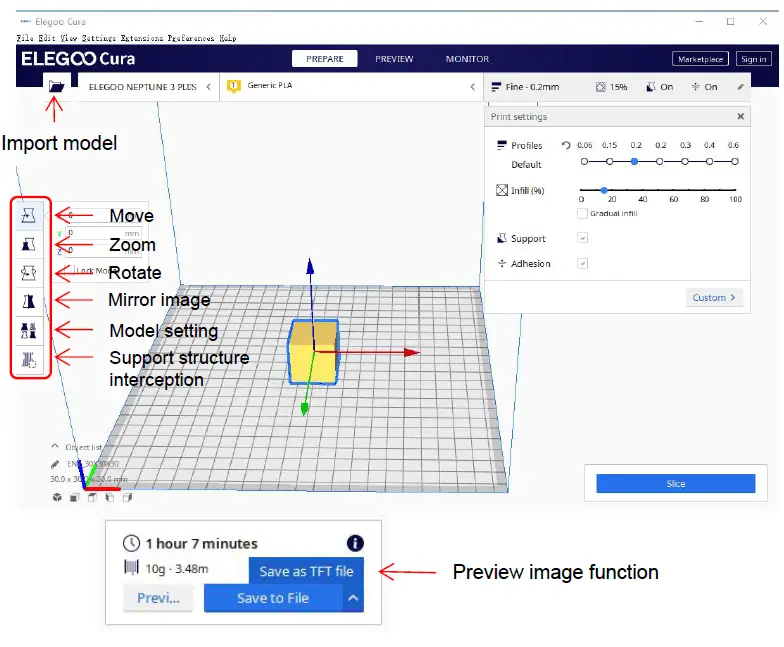The height and width of the screenshot is (647, 784).
Task: Click the pencil icon beside object name
Action: [x=55, y=464]
